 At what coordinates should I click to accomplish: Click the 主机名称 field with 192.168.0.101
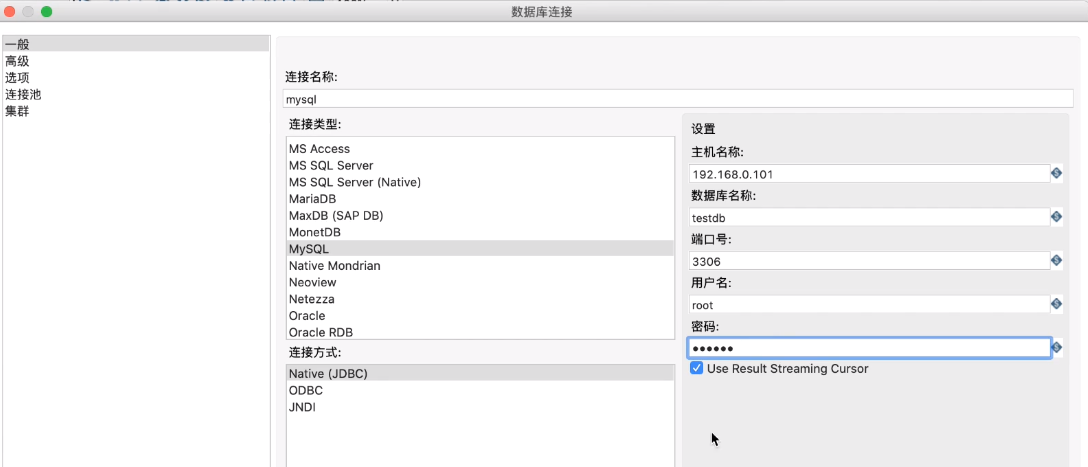coord(870,173)
